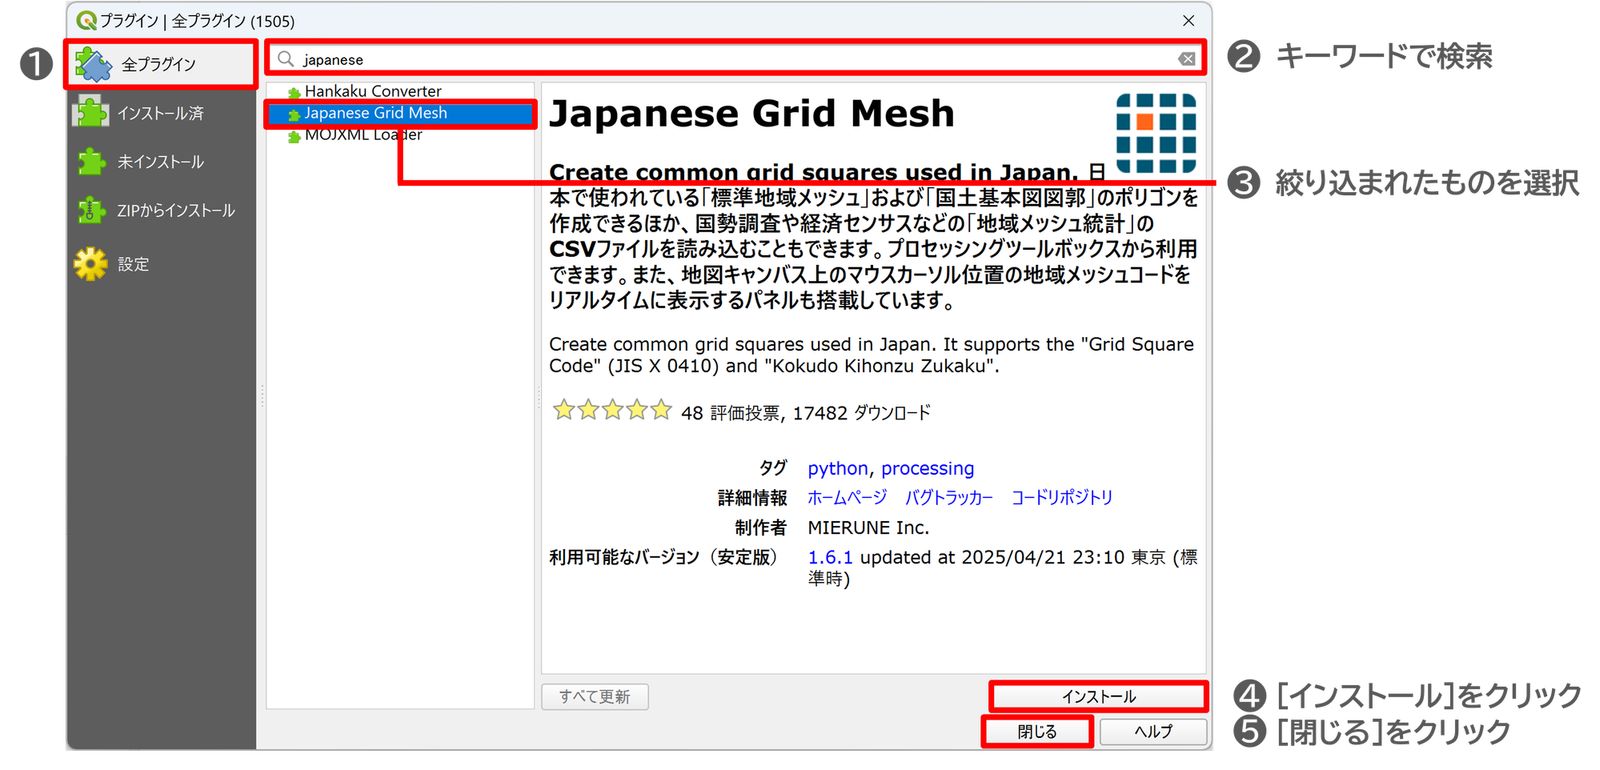Screen dimensions: 1600x770
Task: Click the Japanese Grid Mesh plugin logo
Action: click(1156, 134)
